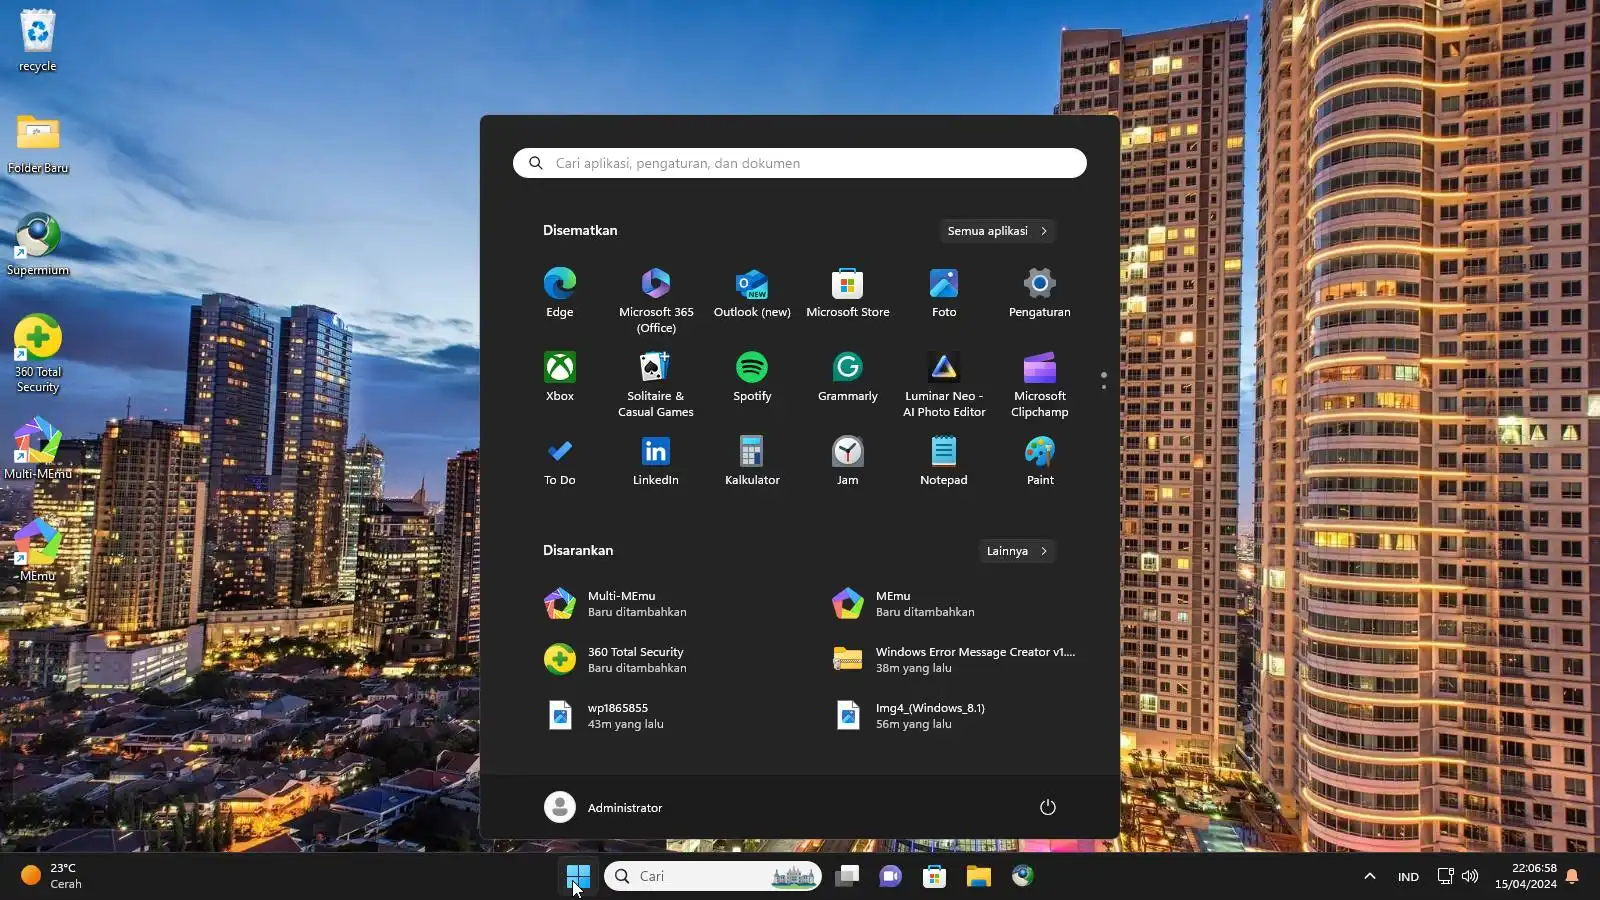Screen dimensions: 1600x900
Task: Open the Foto app
Action: (944, 293)
